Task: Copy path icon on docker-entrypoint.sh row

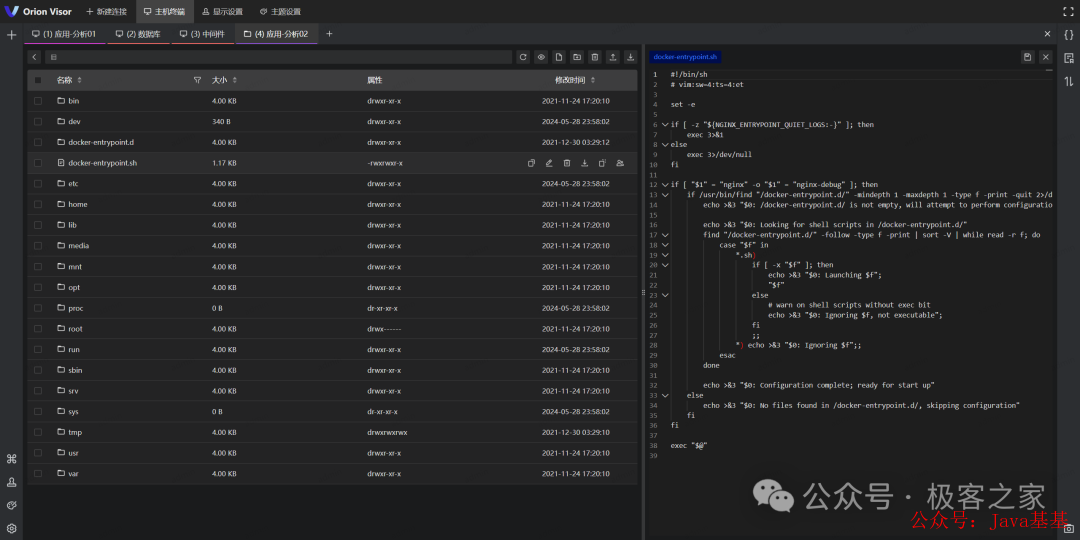Action: [x=531, y=163]
